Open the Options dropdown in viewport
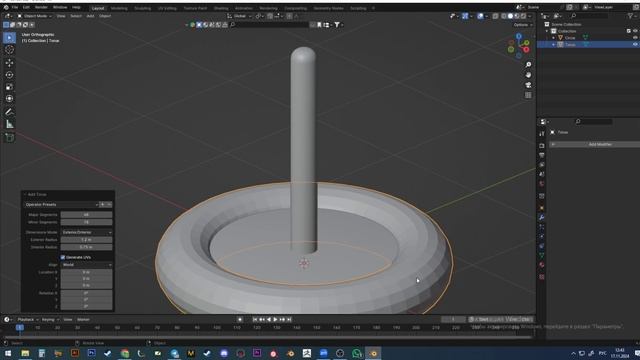This screenshot has width=640, height=360. pos(522,25)
